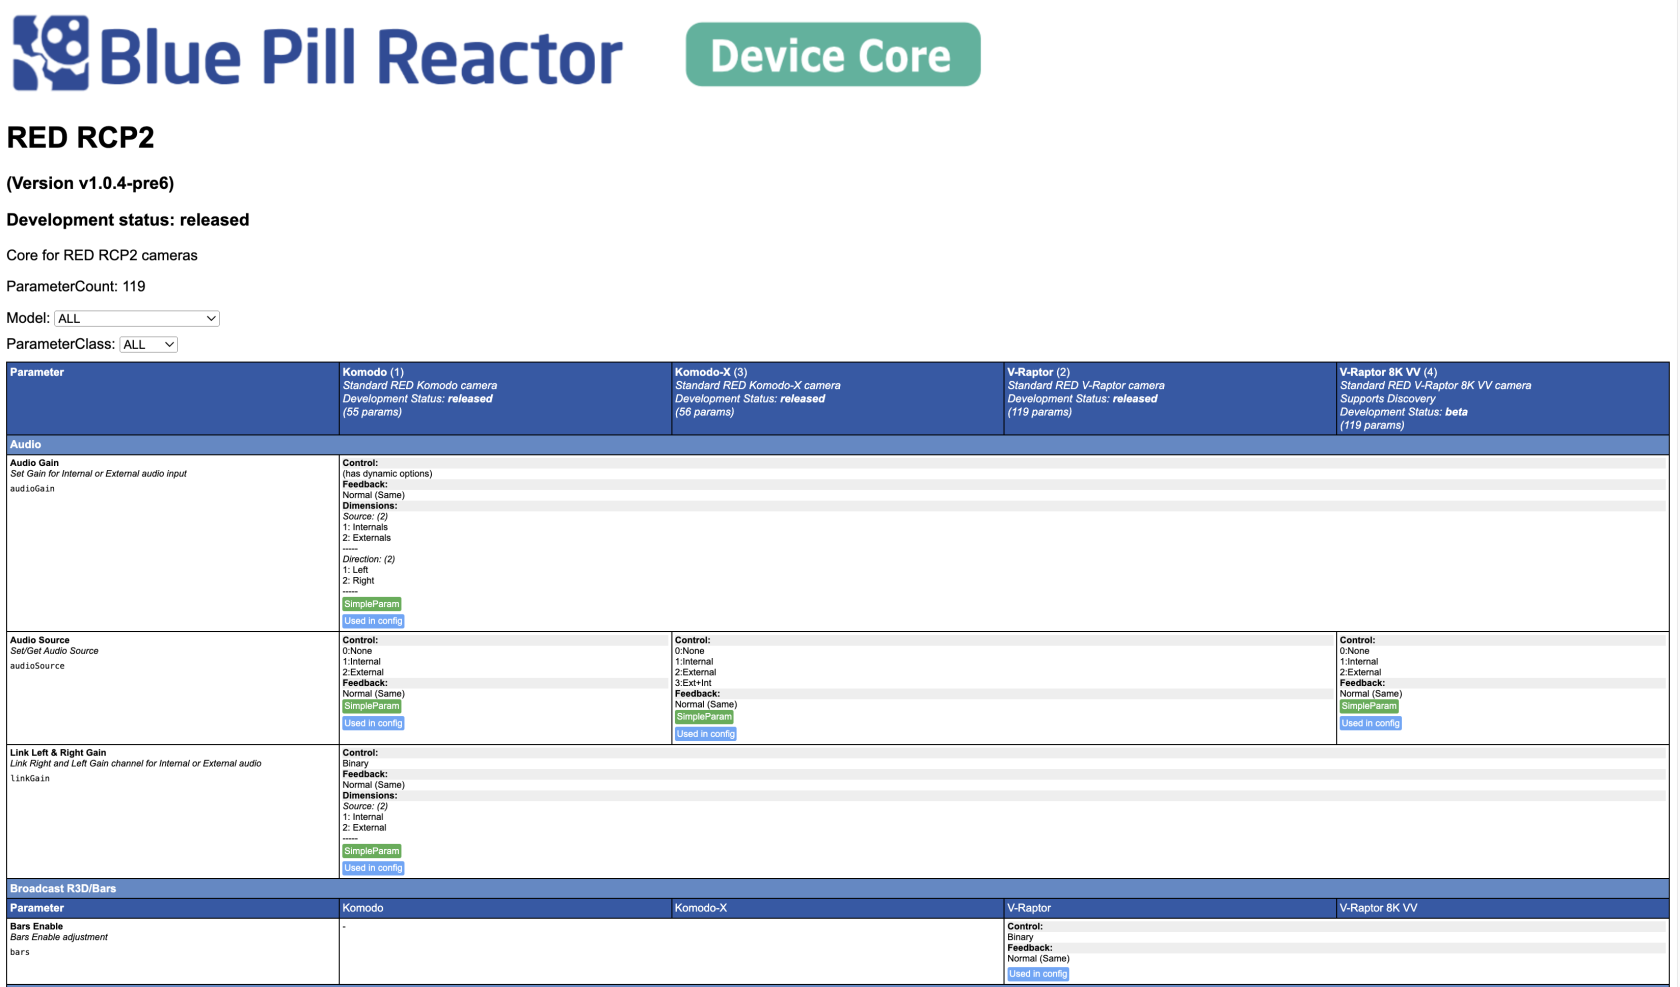Click Used in config in Audio Gain row

[x=373, y=621]
